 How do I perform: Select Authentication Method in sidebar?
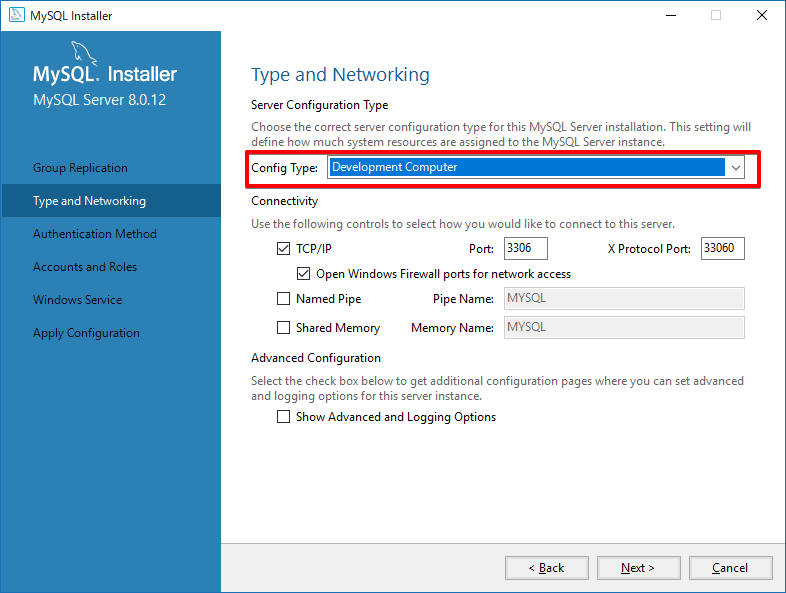click(x=94, y=234)
